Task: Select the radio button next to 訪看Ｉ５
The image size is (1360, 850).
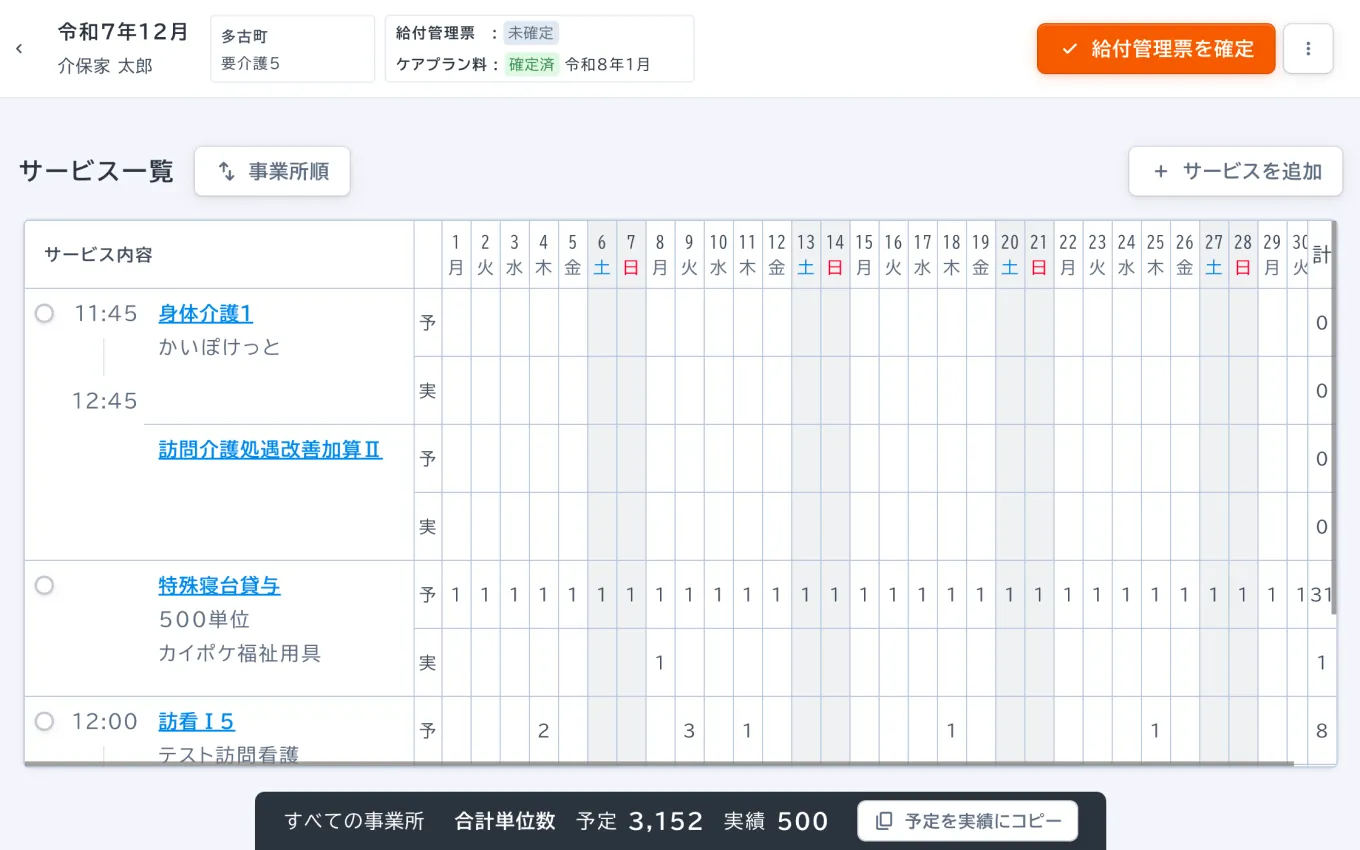Action: 44,721
